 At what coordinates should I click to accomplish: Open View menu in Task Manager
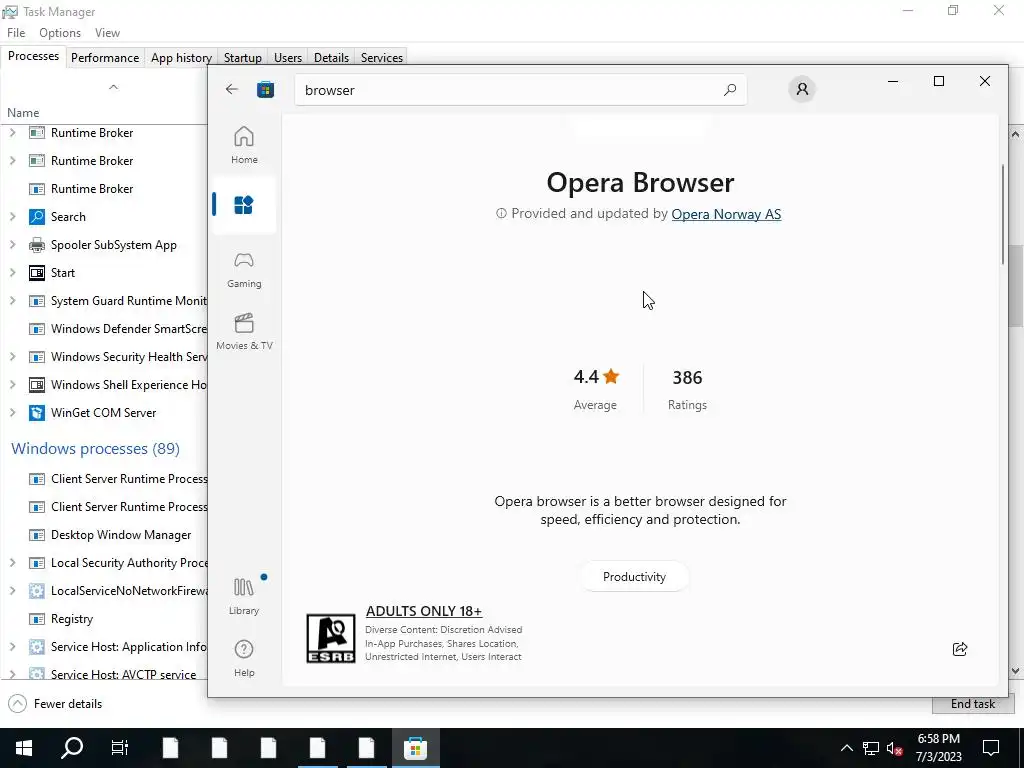pos(107,33)
